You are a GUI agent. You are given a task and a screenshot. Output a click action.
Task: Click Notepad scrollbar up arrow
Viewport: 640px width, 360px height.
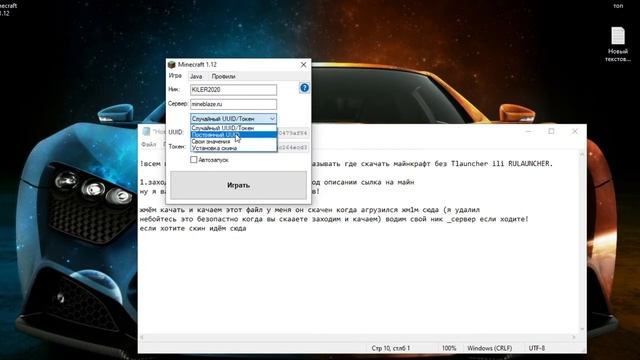(x=582, y=154)
